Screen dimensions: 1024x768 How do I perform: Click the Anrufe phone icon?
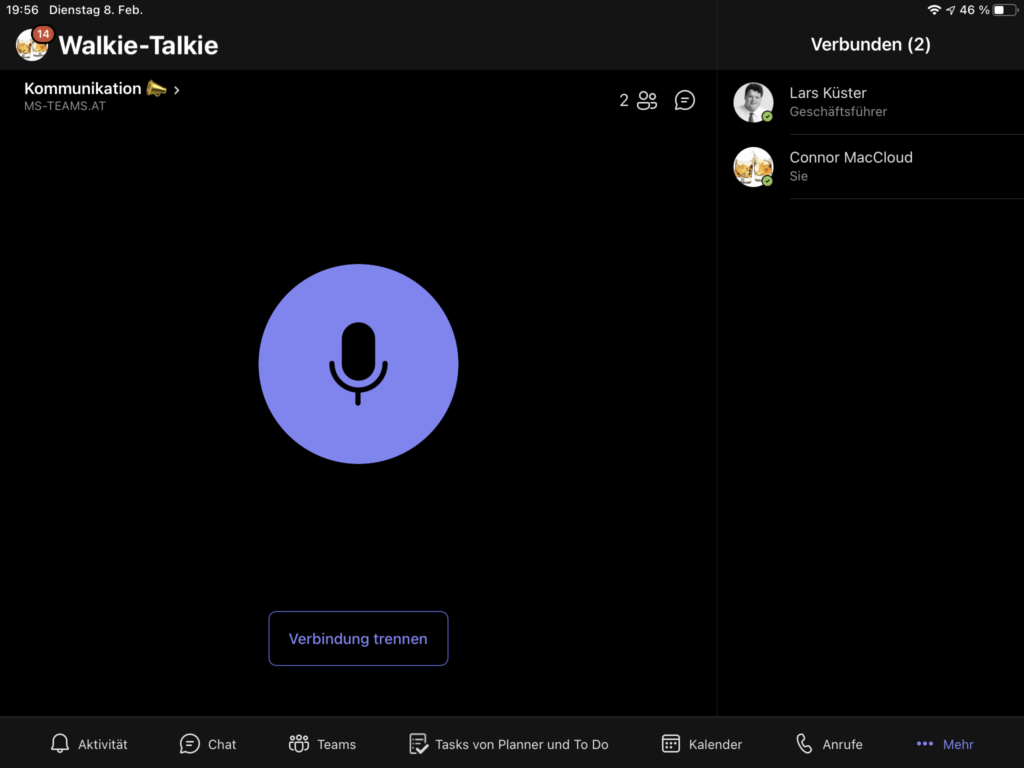click(x=805, y=743)
